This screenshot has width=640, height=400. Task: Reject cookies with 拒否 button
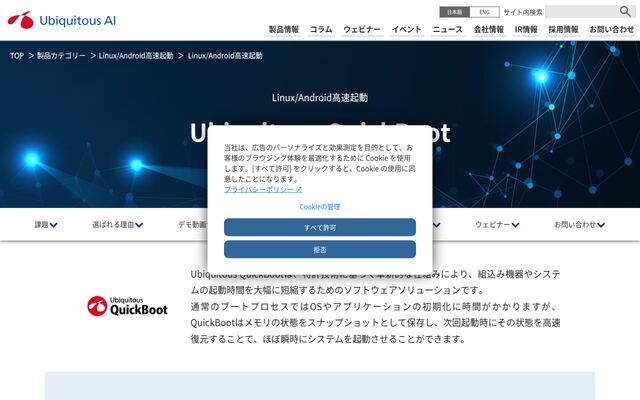pos(320,249)
